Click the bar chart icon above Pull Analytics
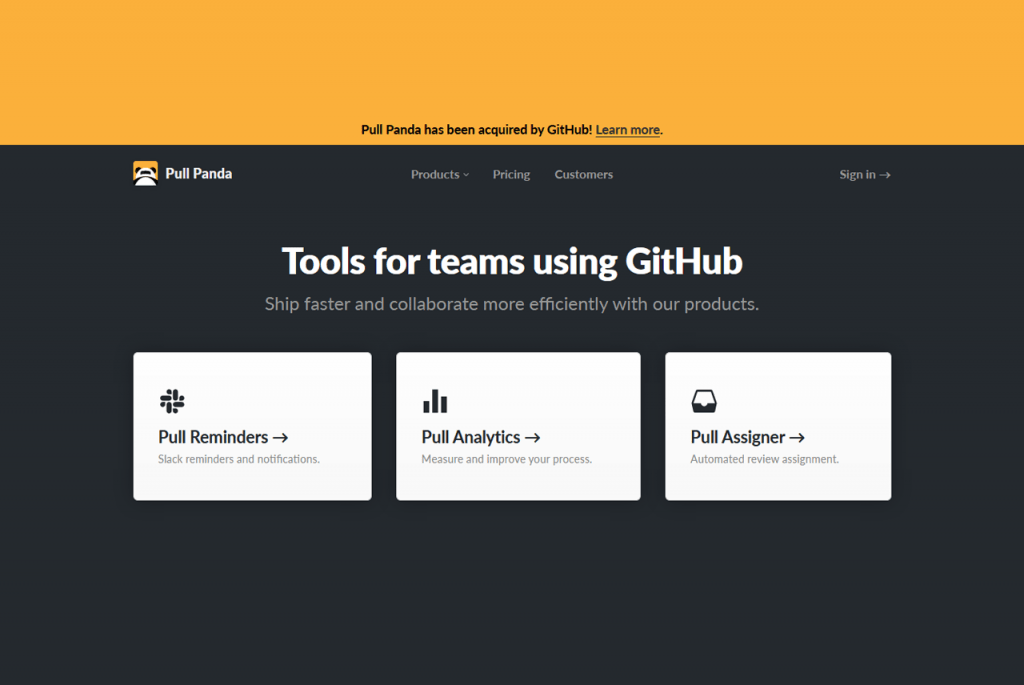The image size is (1024, 685). point(435,400)
